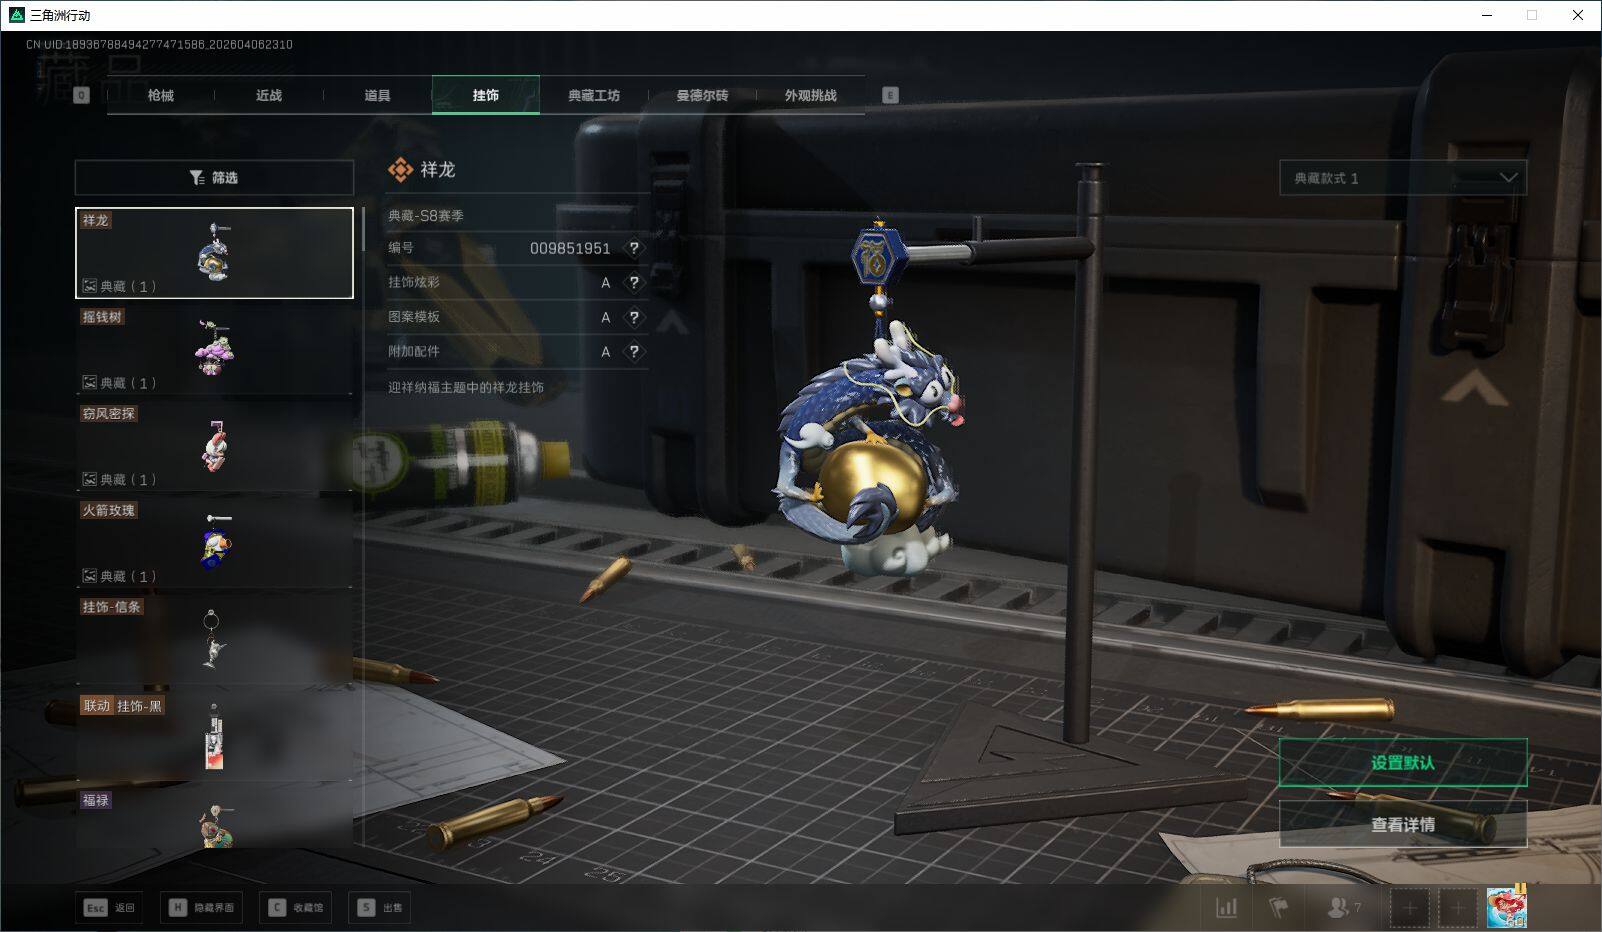Screen dimensions: 1602x932
Task: Open the 枪械 tab
Action: coord(160,95)
